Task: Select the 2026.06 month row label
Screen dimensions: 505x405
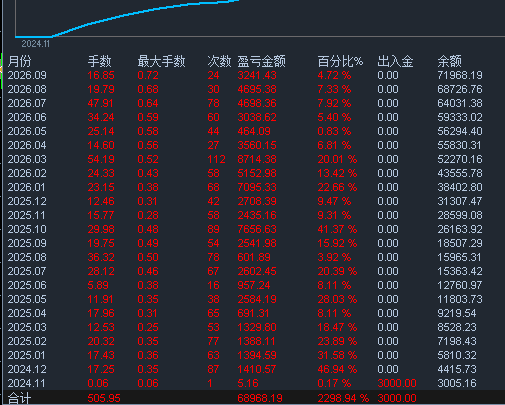Action: click(27, 117)
